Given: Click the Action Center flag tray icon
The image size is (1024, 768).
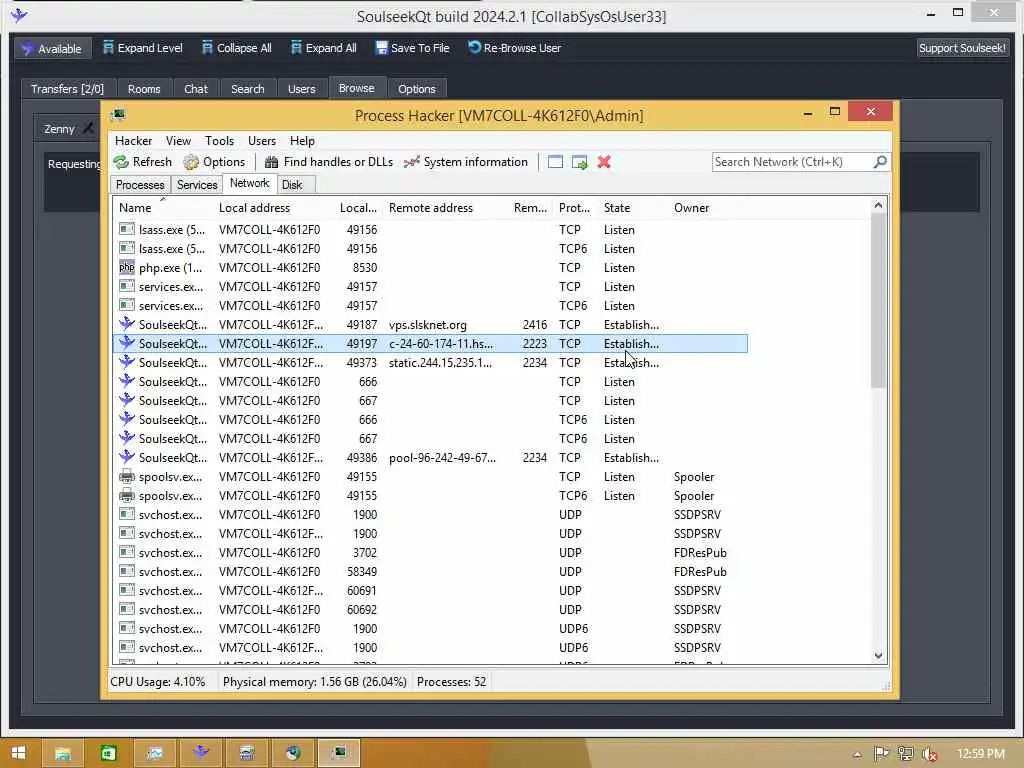Looking at the screenshot, I should coord(881,754).
